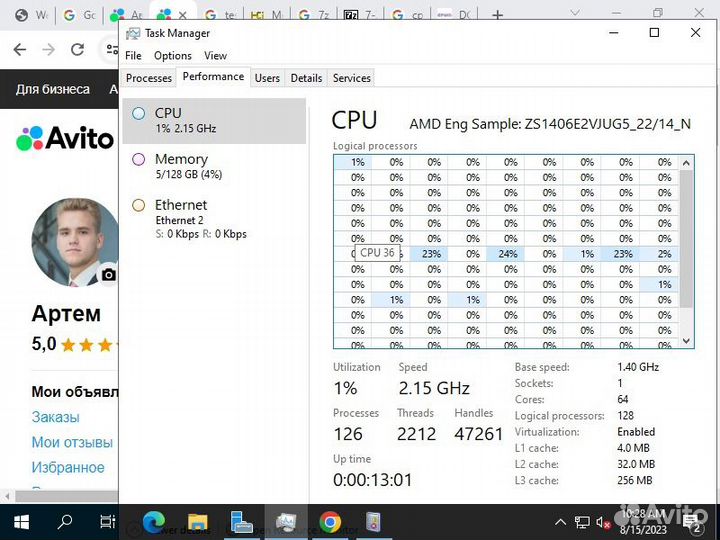The width and height of the screenshot is (720, 540).
Task: Click the browser forward arrow
Action: (48, 49)
